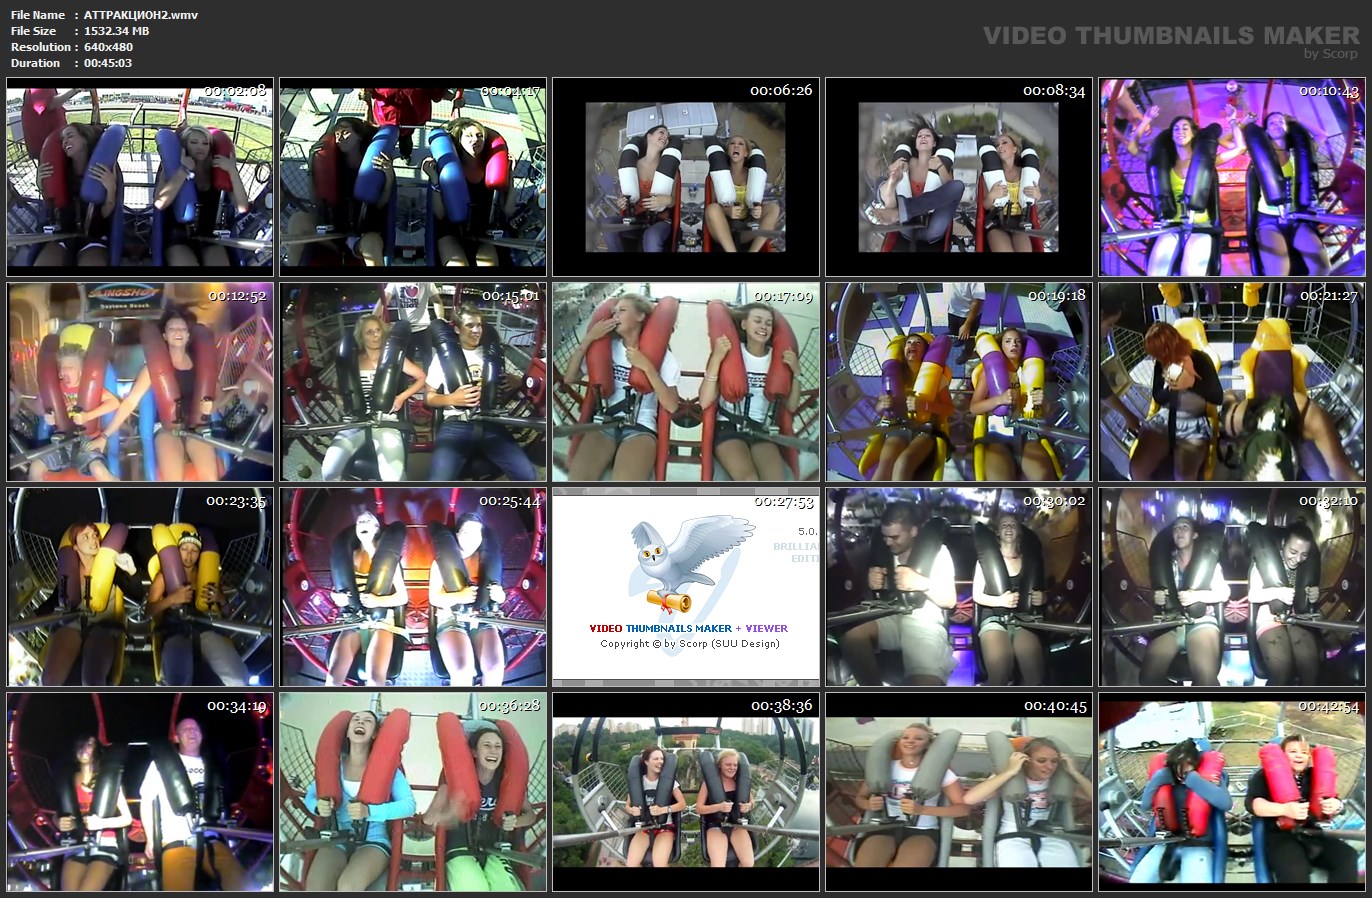1372x898 pixels.
Task: Click the VIDEO THUMBNAILS MAKER watermark title
Action: click(x=1170, y=35)
